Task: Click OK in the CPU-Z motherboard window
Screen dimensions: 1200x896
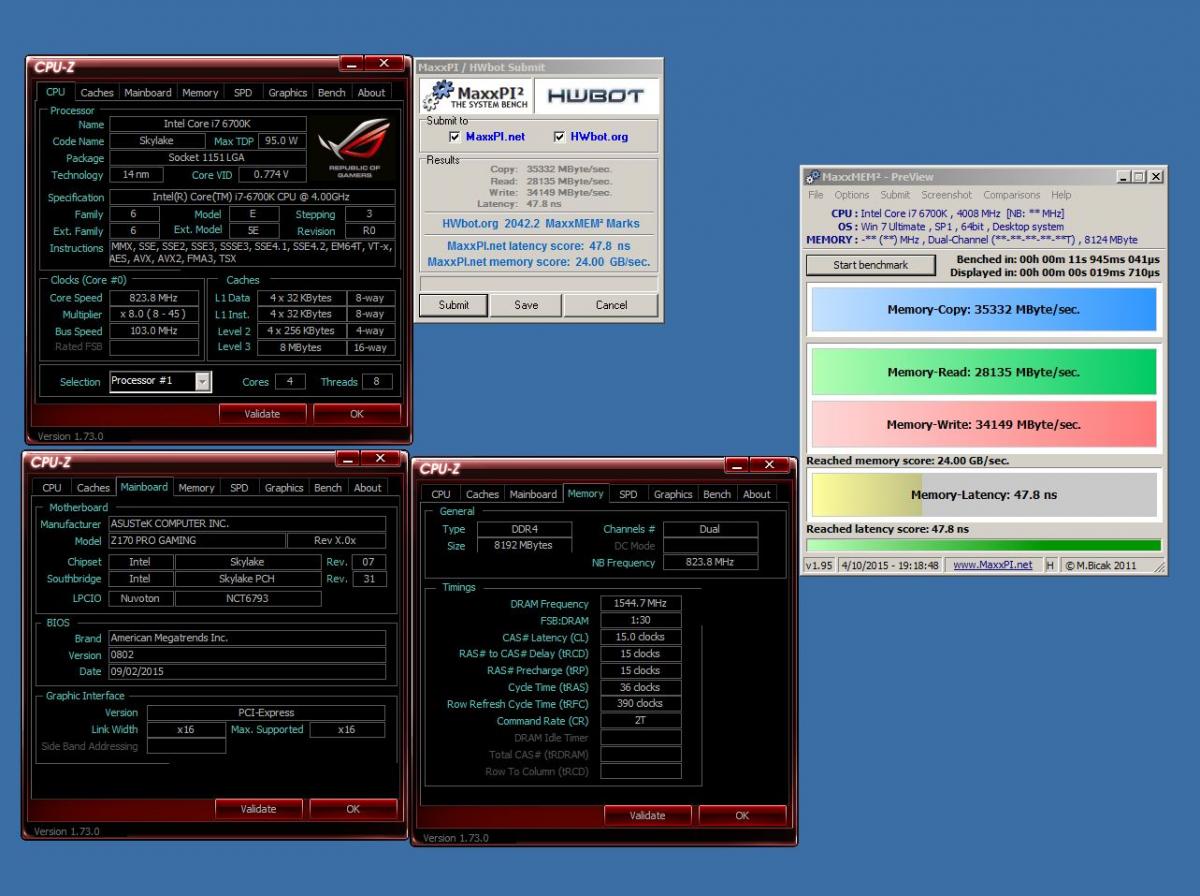Action: click(353, 809)
